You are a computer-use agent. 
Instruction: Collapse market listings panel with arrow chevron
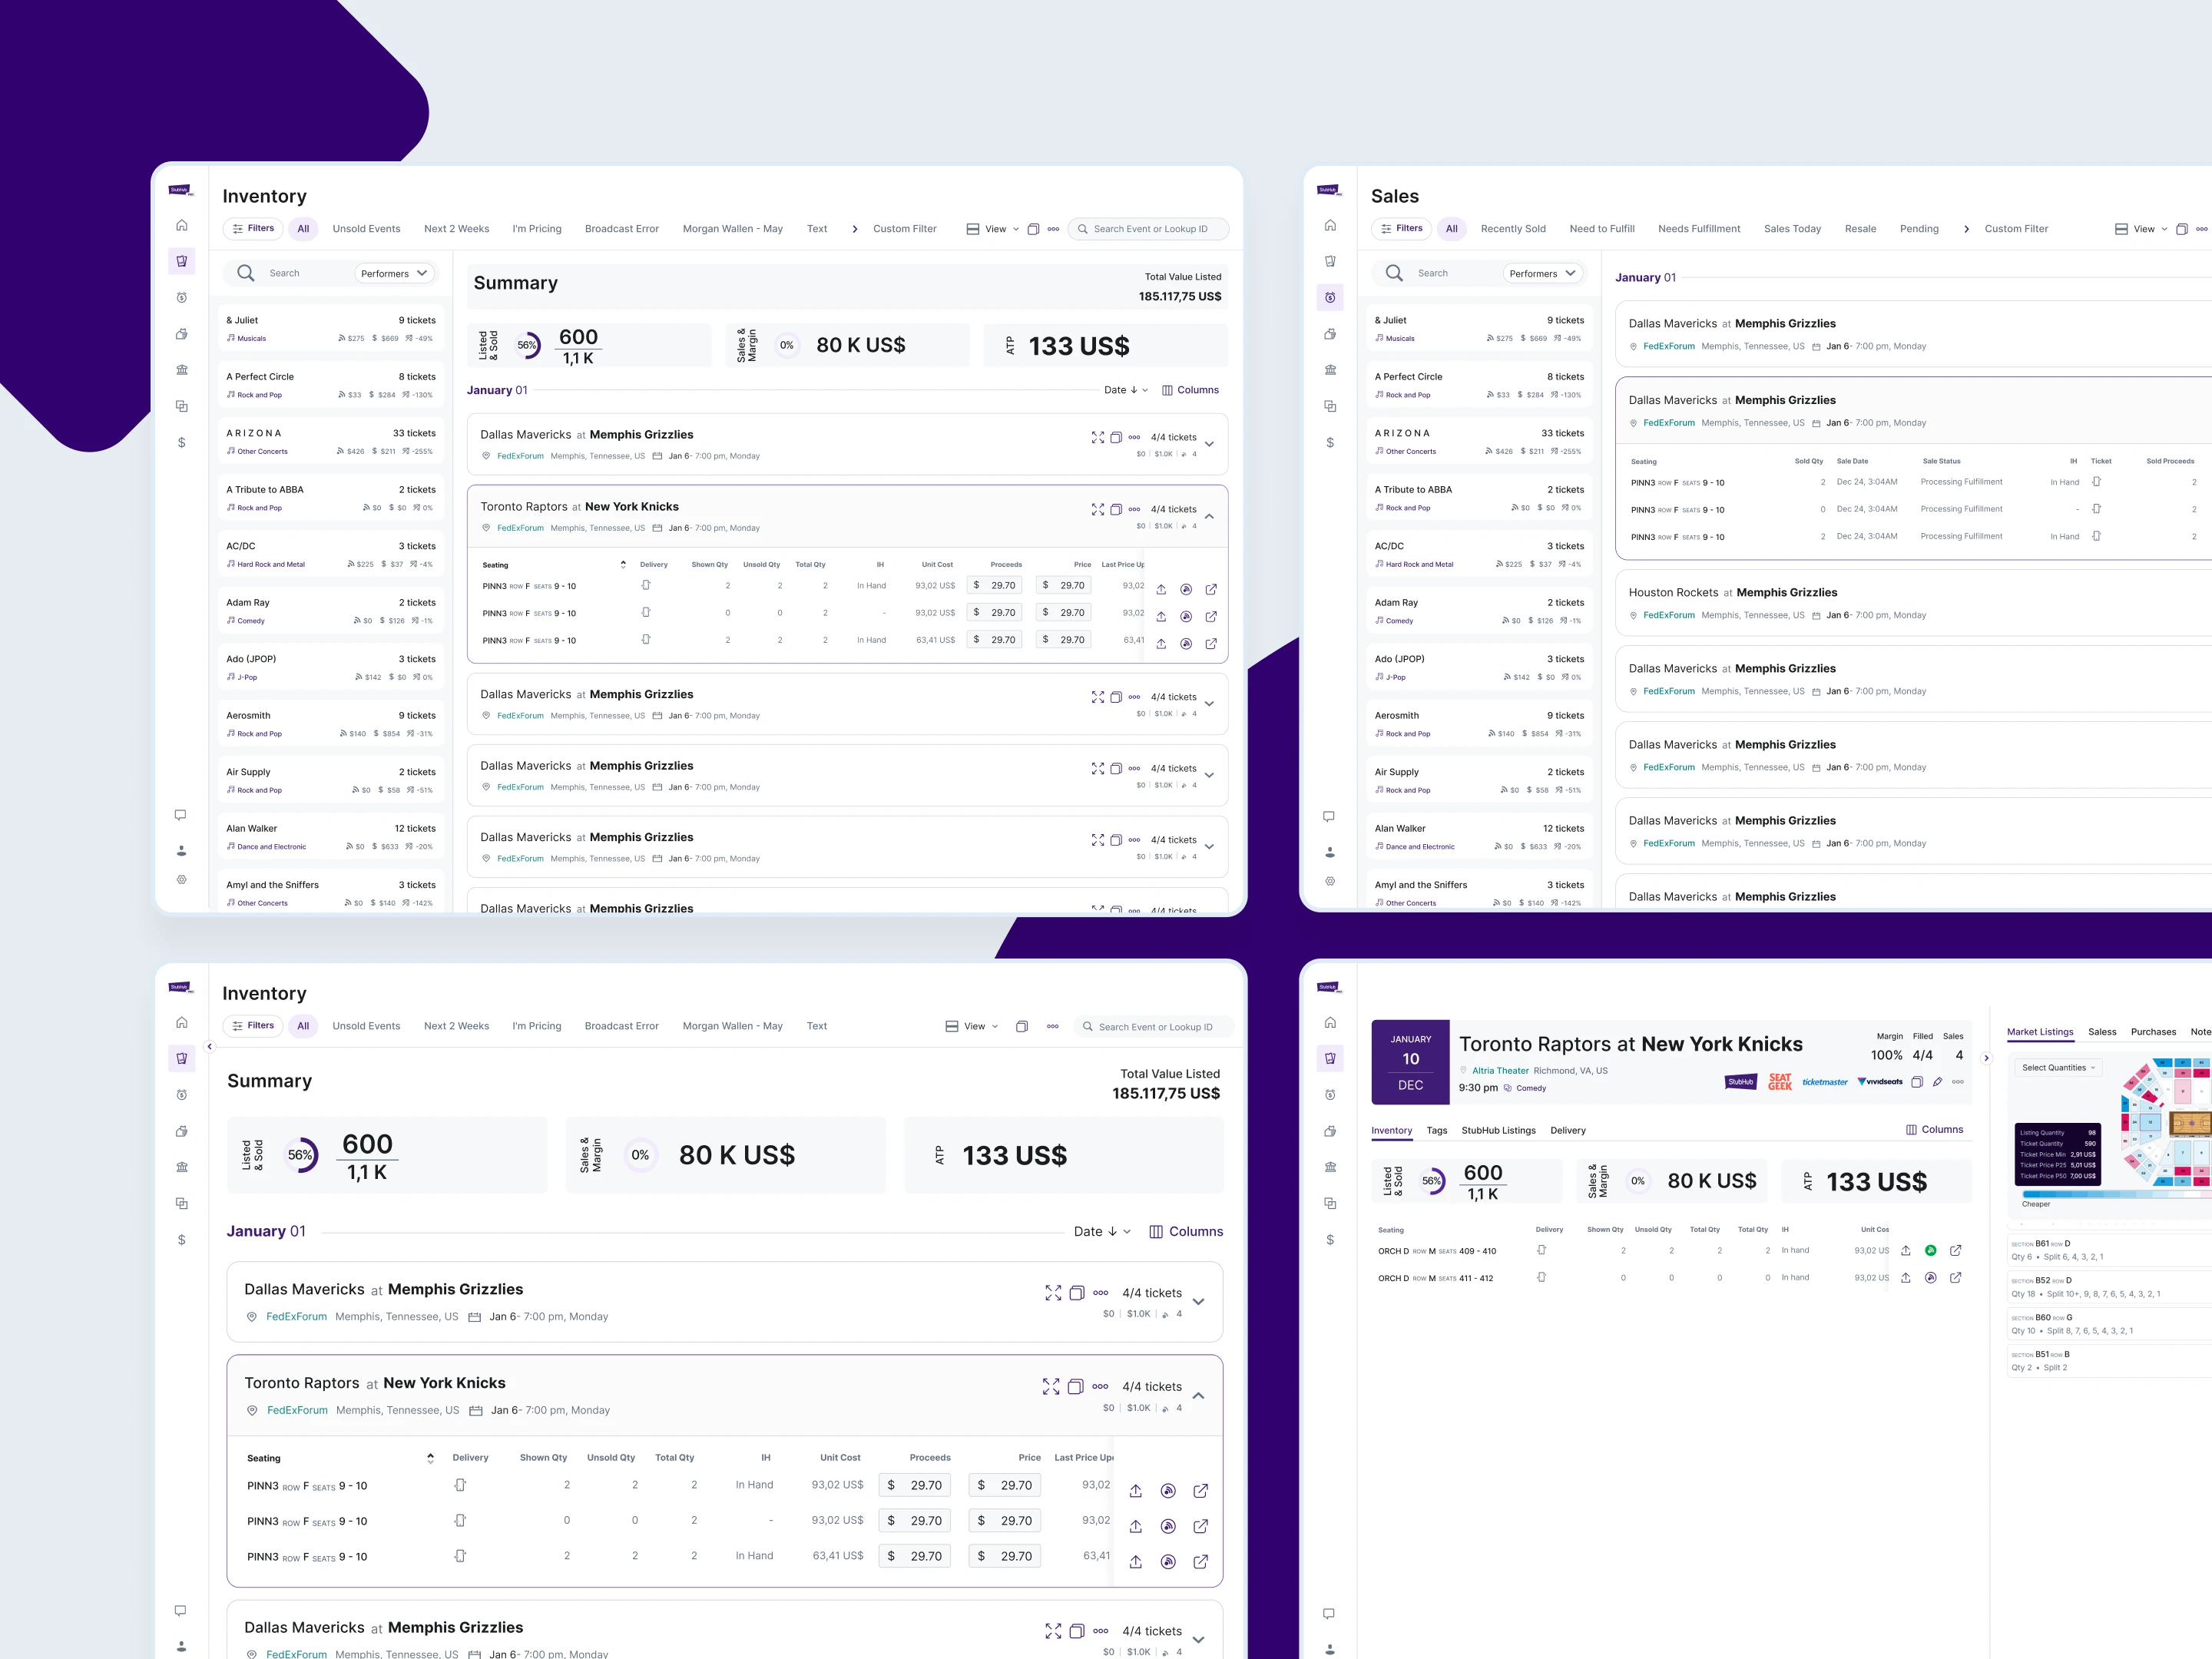pos(1986,1058)
